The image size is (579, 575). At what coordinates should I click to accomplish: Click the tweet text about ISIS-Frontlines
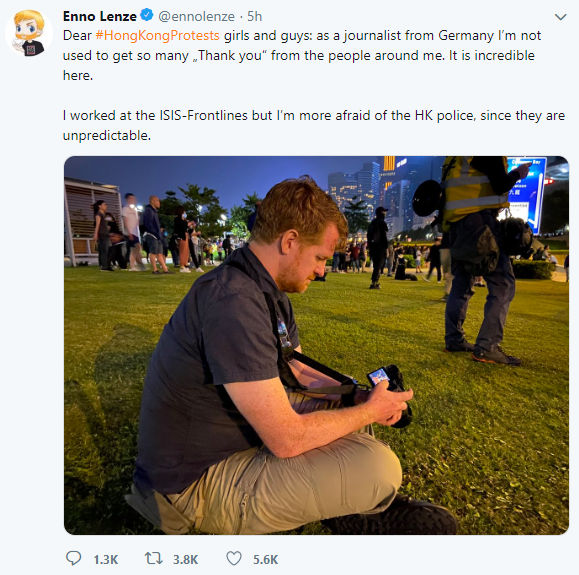[x=314, y=126]
